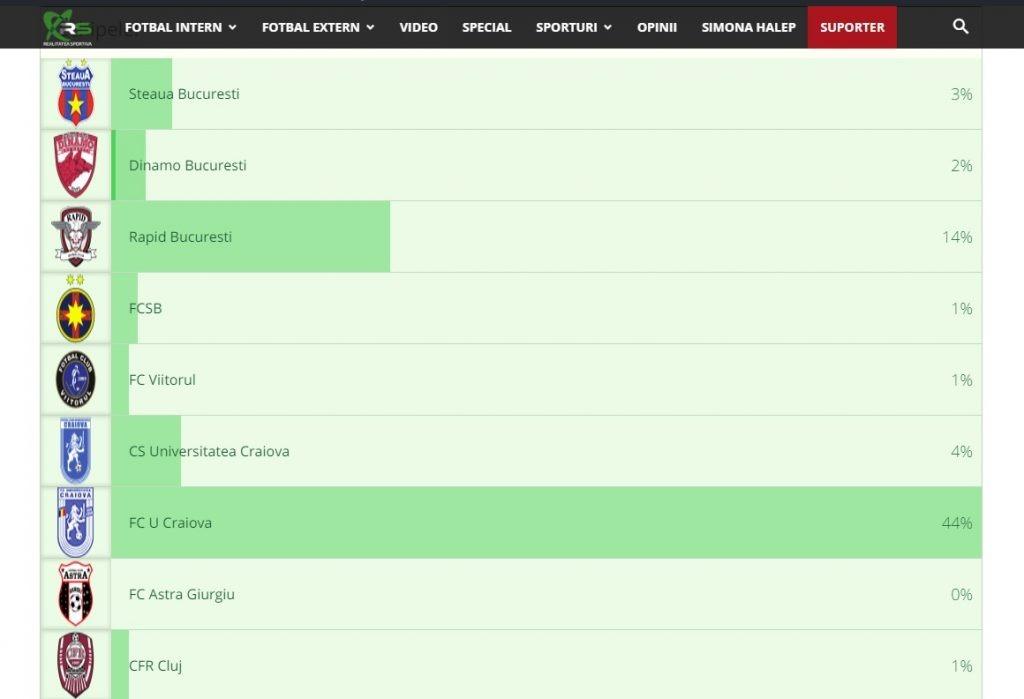The width and height of the screenshot is (1024, 699).
Task: Click the 4% result for CS Universitatea
Action: coord(961,451)
